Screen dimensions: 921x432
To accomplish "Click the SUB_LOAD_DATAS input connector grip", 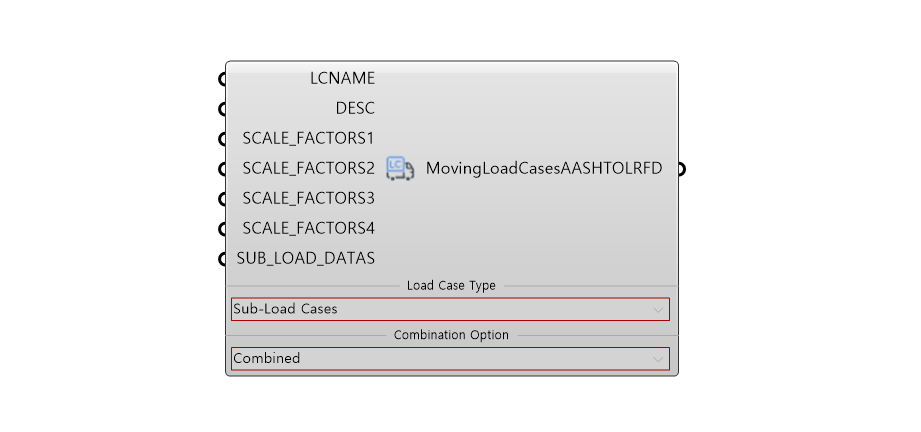I will point(223,259).
